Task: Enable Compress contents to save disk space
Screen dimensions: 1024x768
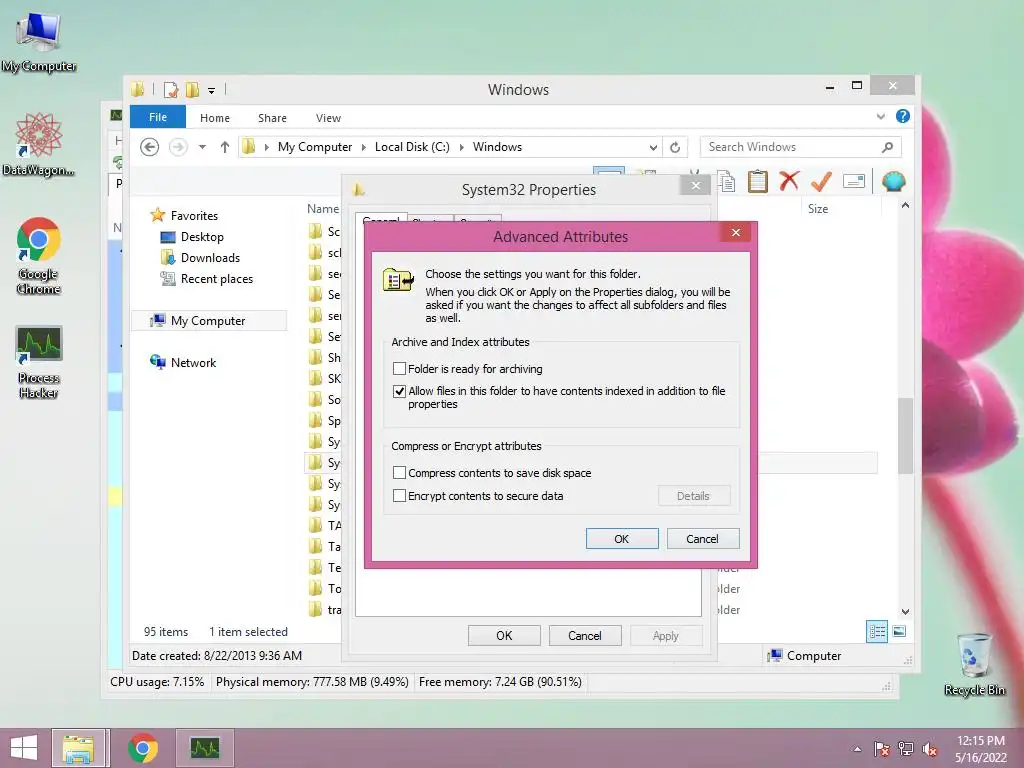Action: [399, 473]
